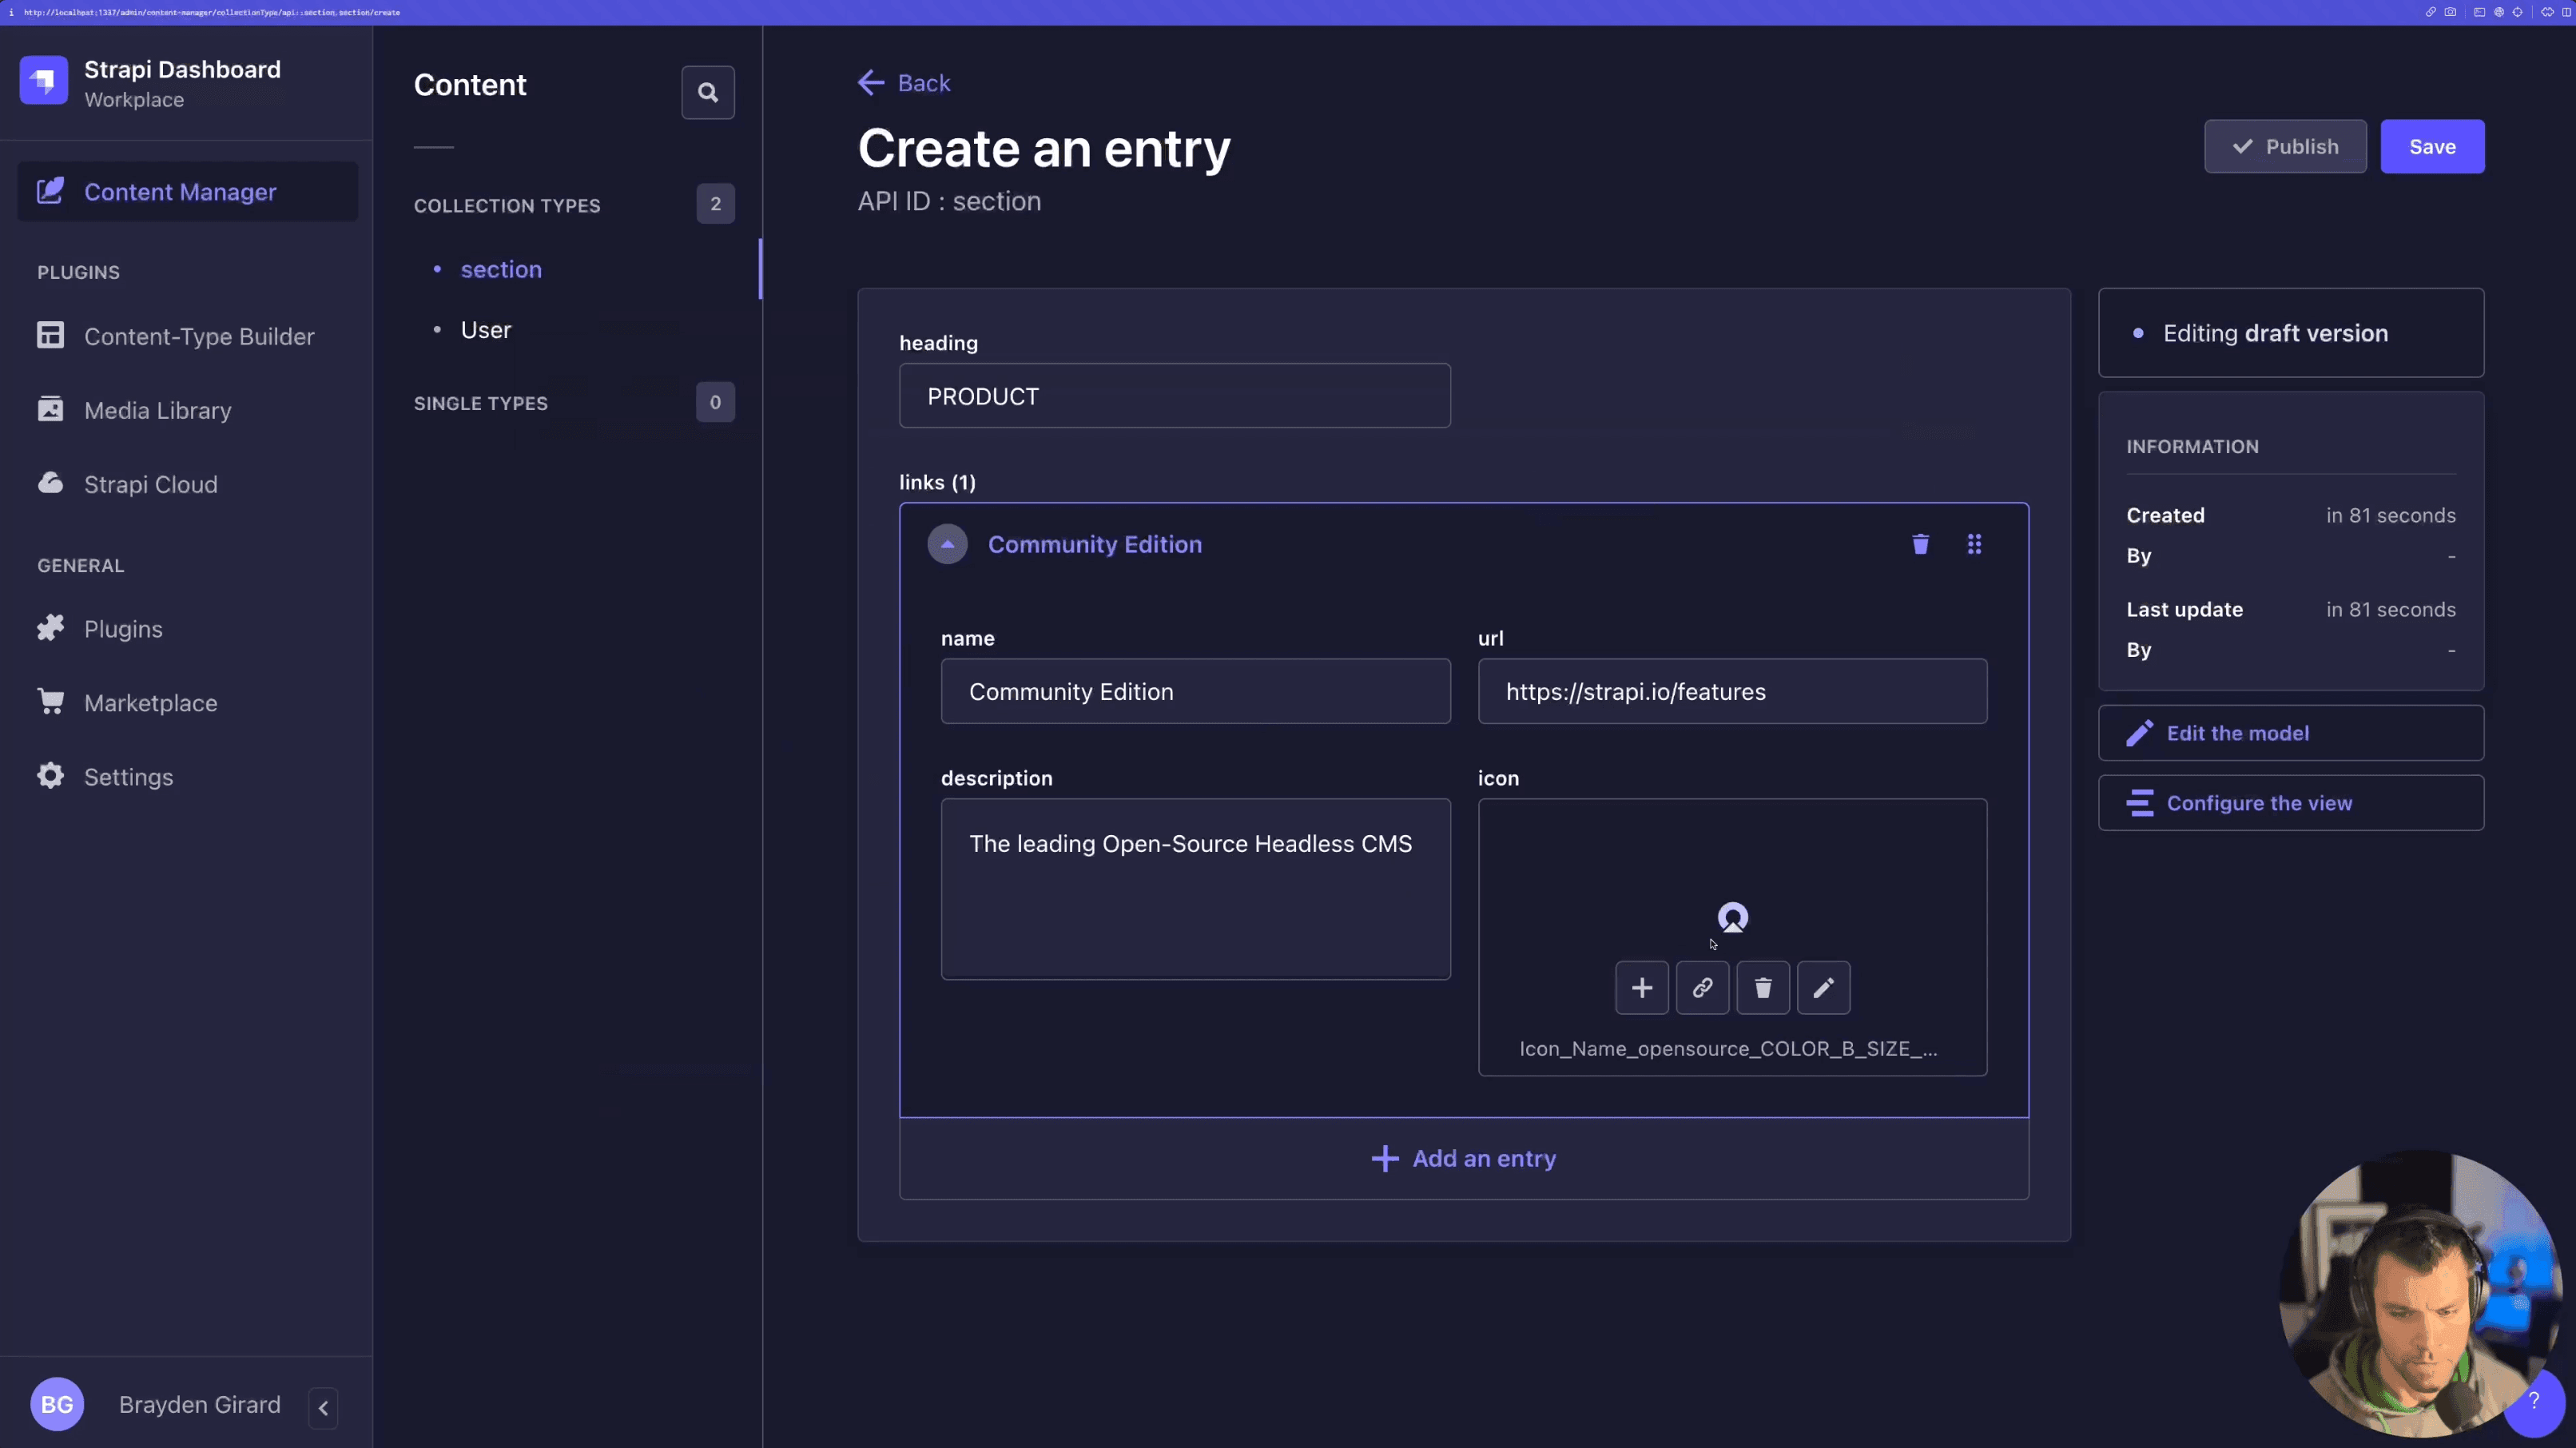Click the copy link icon in the browser bar
2576x1448 pixels.
click(x=2430, y=12)
